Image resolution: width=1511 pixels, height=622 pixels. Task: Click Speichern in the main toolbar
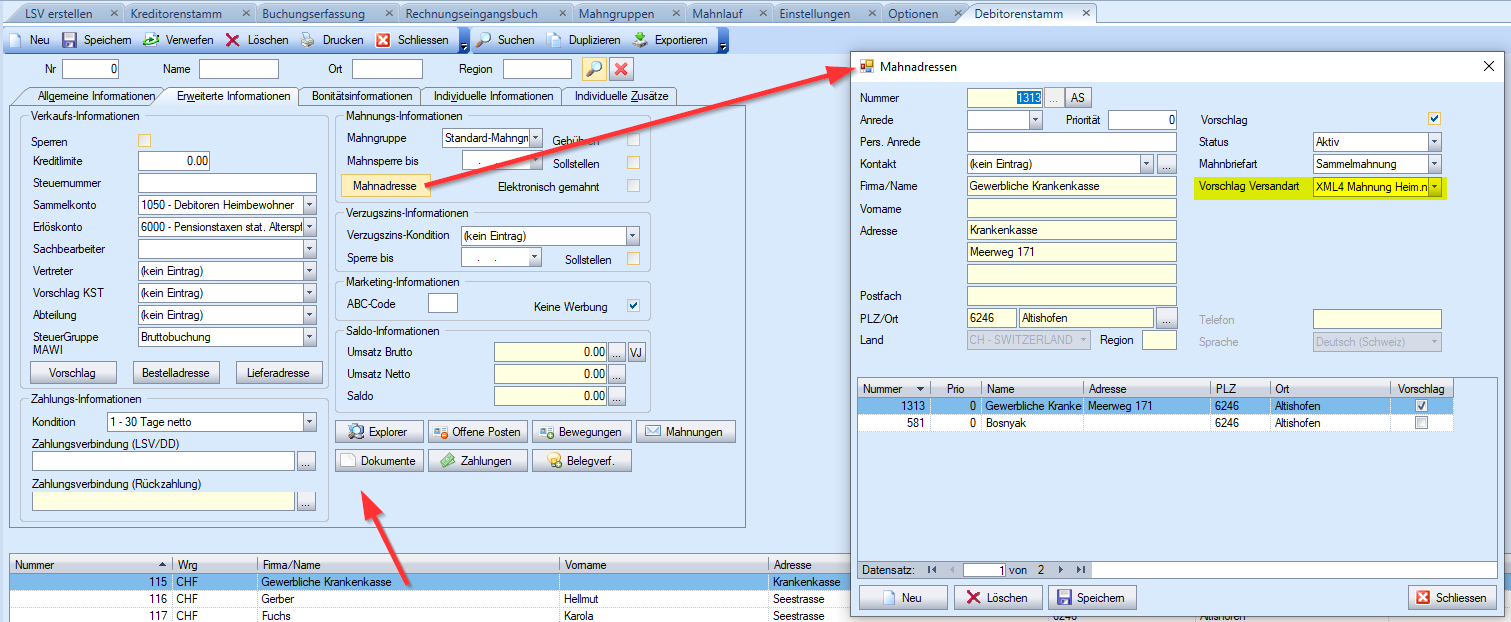96,40
